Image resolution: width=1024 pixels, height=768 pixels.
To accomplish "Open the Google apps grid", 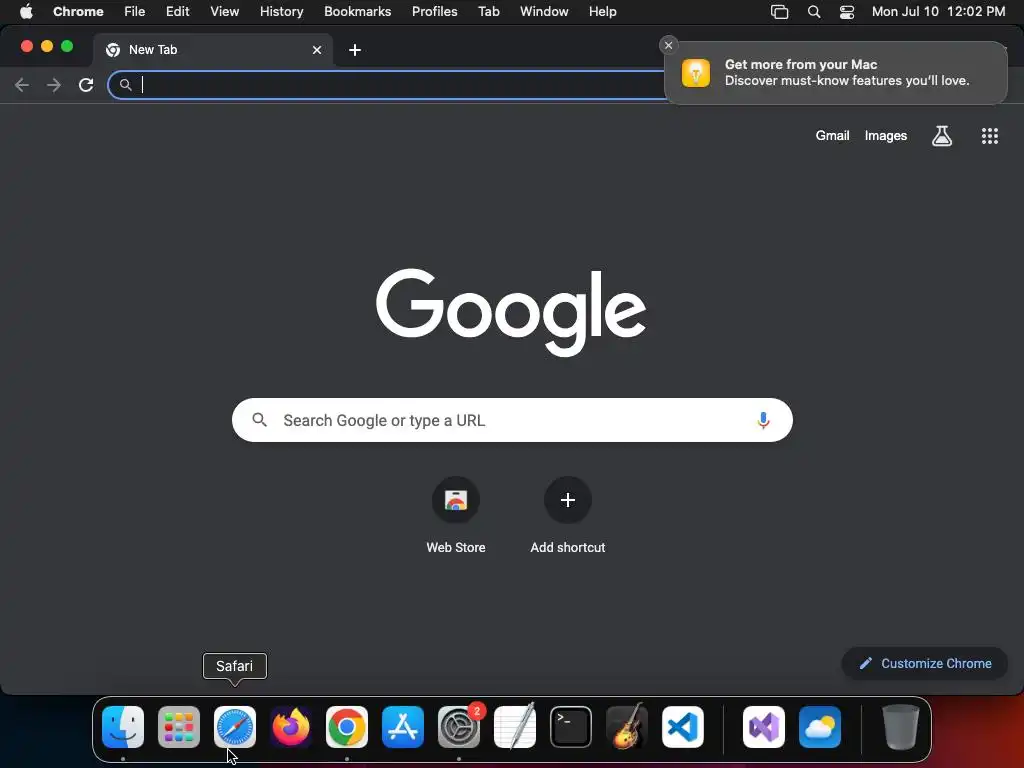I will [989, 136].
